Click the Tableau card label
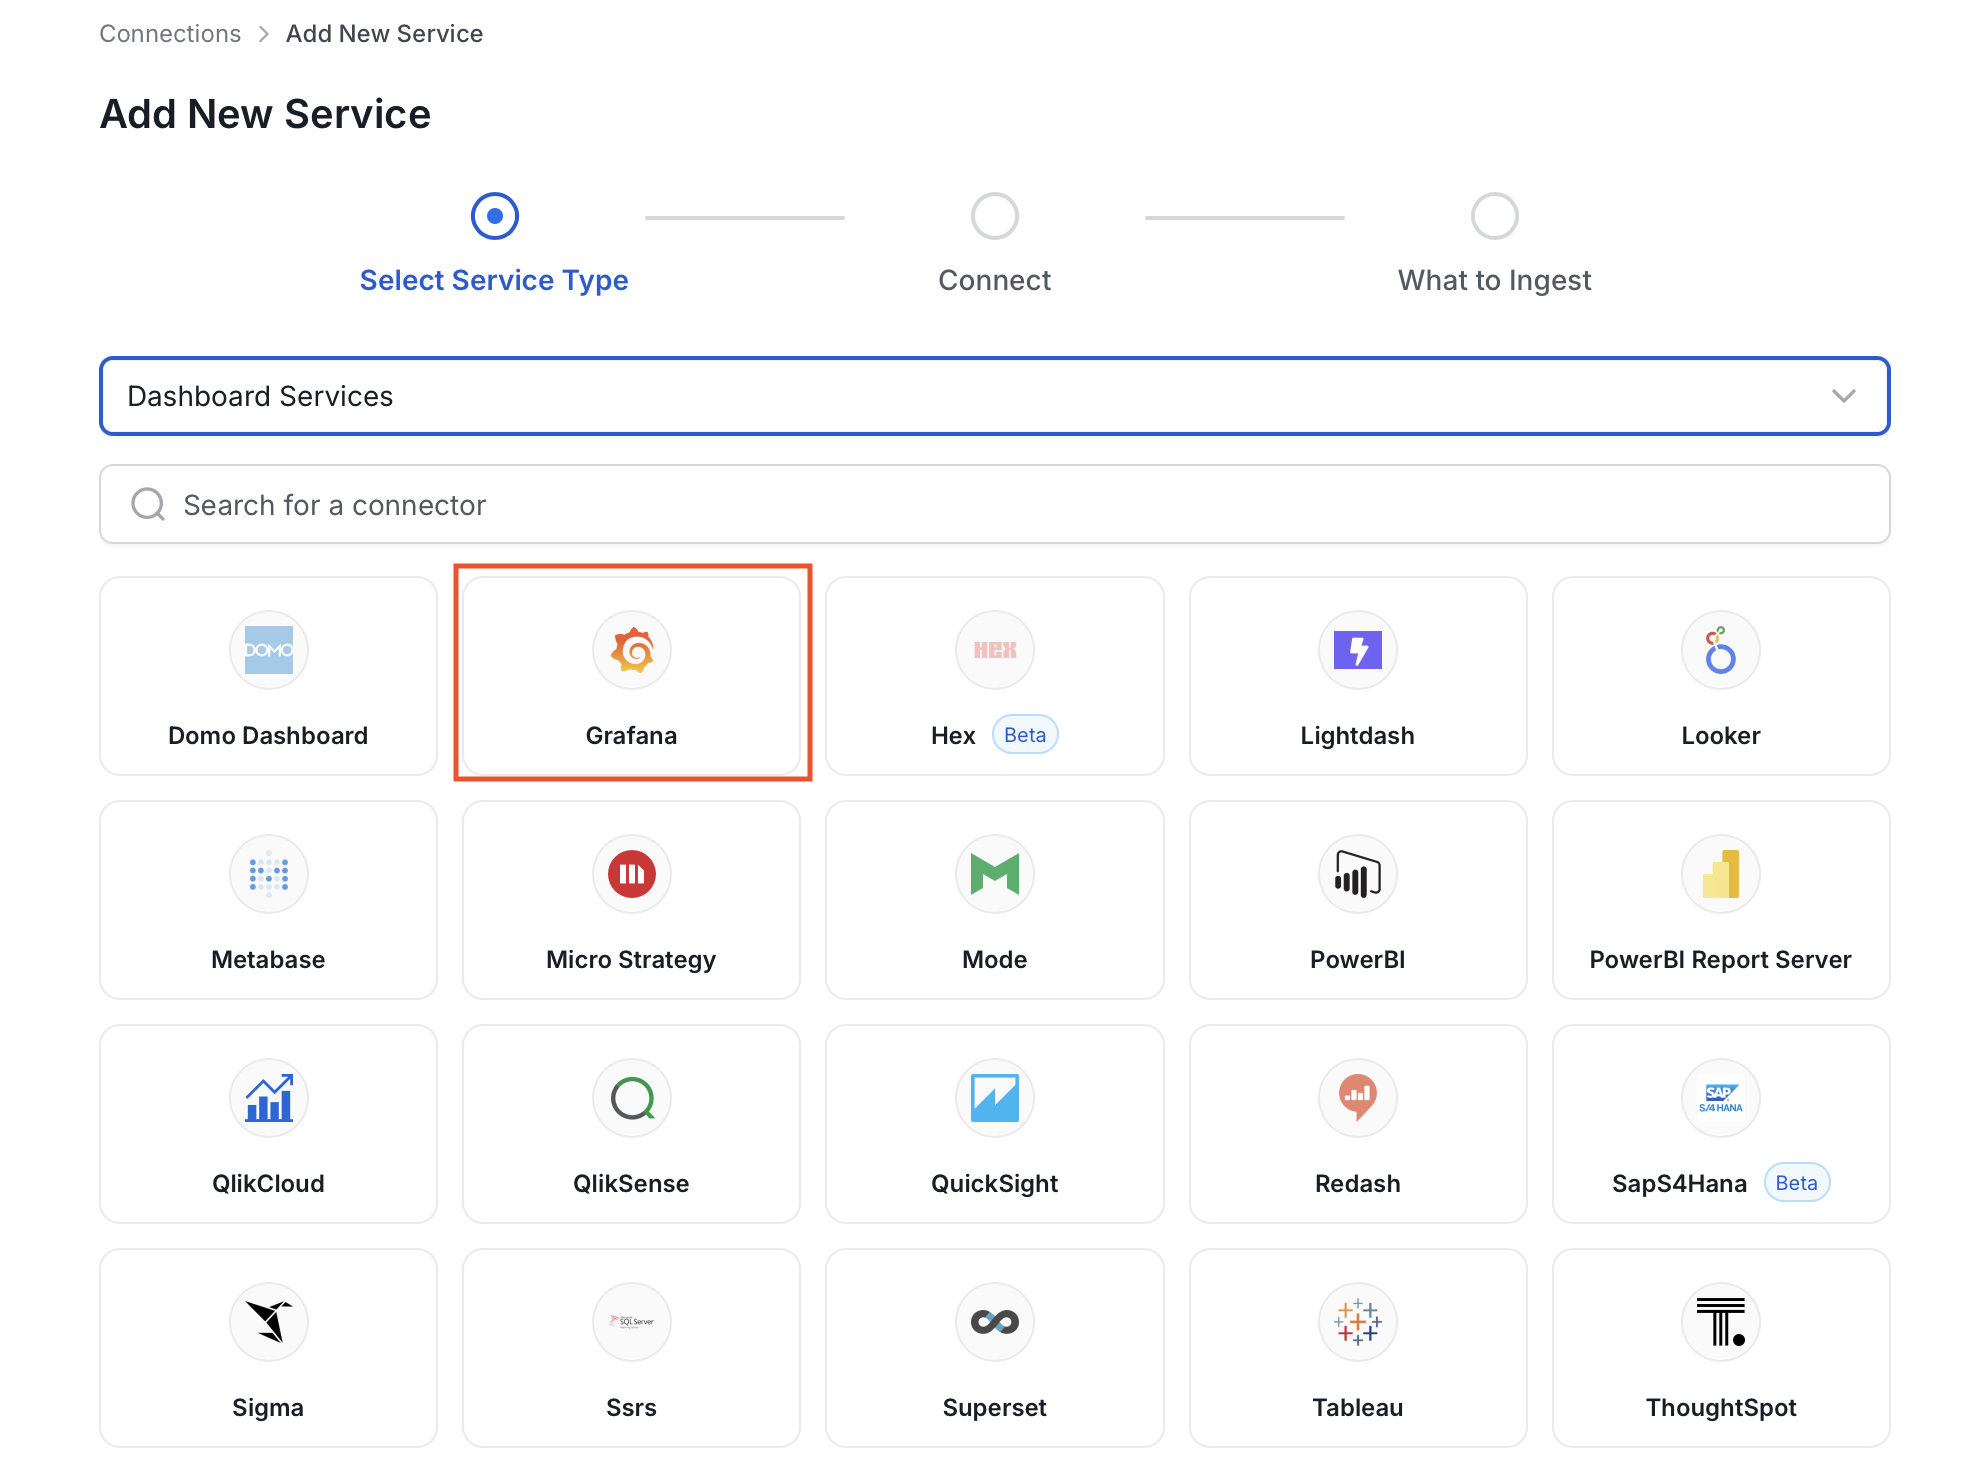The width and height of the screenshot is (1972, 1470). click(x=1358, y=1408)
